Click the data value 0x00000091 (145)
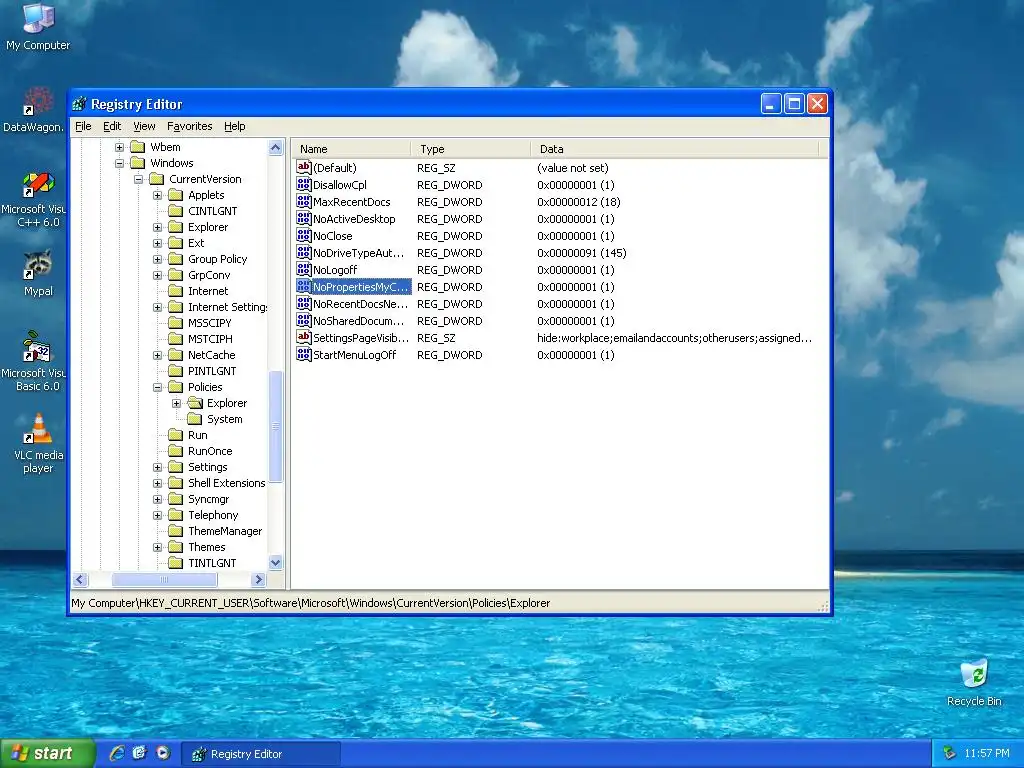1024x768 pixels. pos(581,253)
